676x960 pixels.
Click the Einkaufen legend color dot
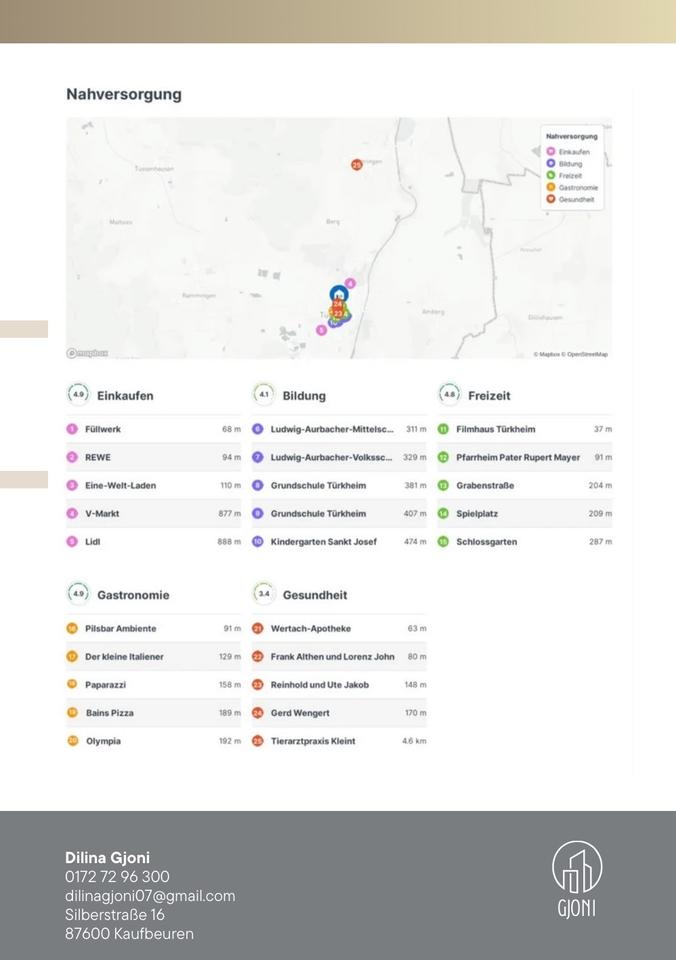(x=550, y=152)
